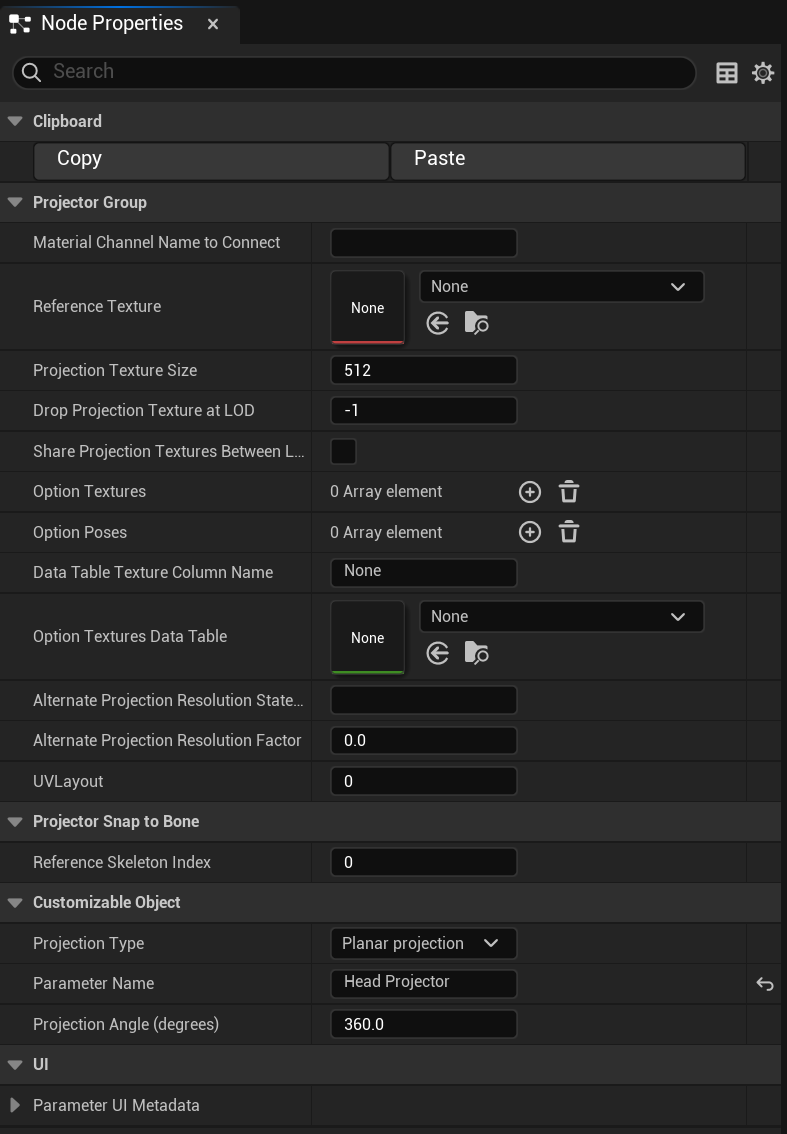
Task: Open the Reference Texture None dropdown
Action: click(x=561, y=286)
